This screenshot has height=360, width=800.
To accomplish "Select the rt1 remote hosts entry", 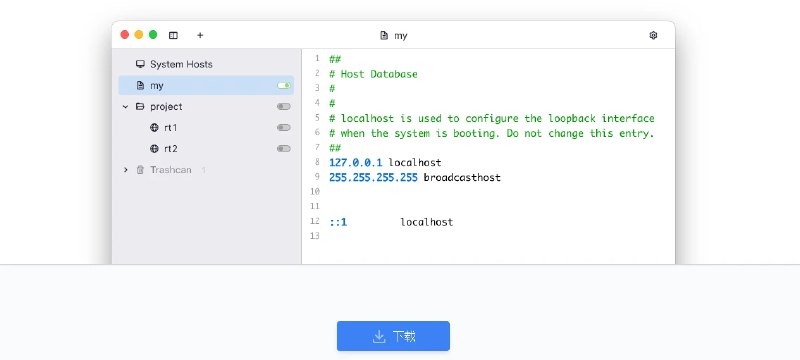I will click(x=206, y=127).
